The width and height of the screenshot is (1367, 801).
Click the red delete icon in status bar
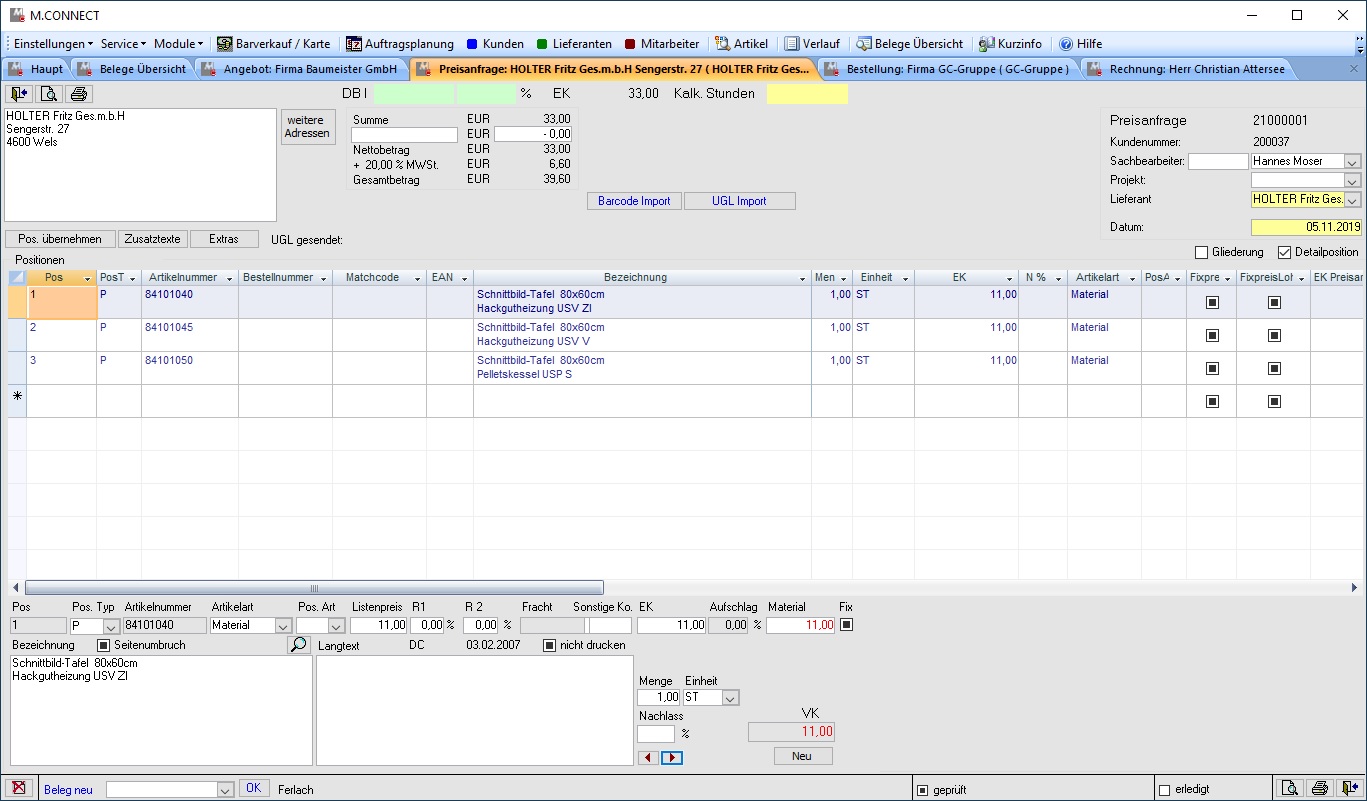click(x=19, y=789)
